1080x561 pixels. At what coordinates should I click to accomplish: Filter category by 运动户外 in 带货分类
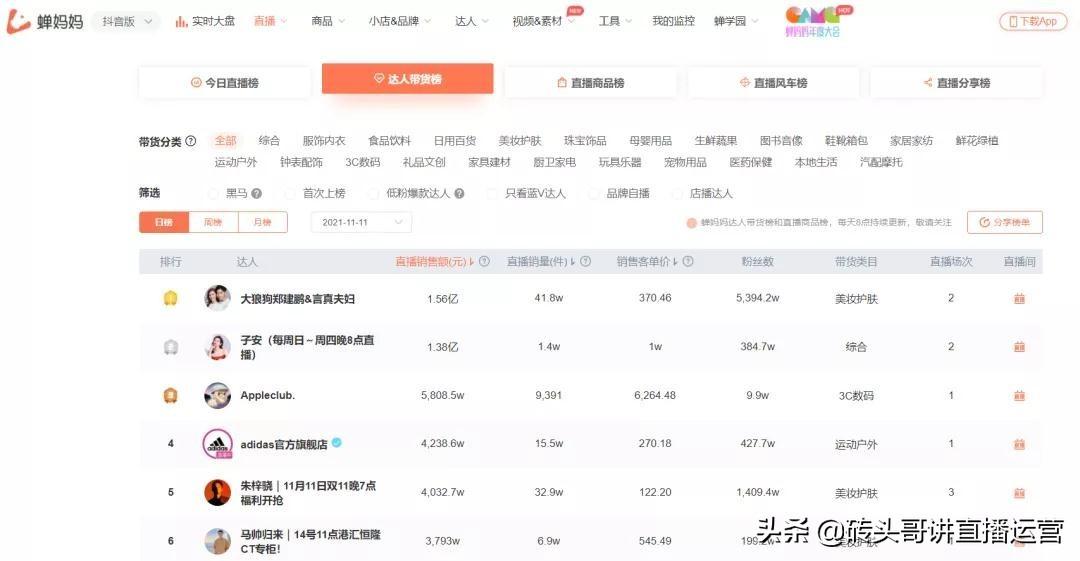tap(236, 162)
